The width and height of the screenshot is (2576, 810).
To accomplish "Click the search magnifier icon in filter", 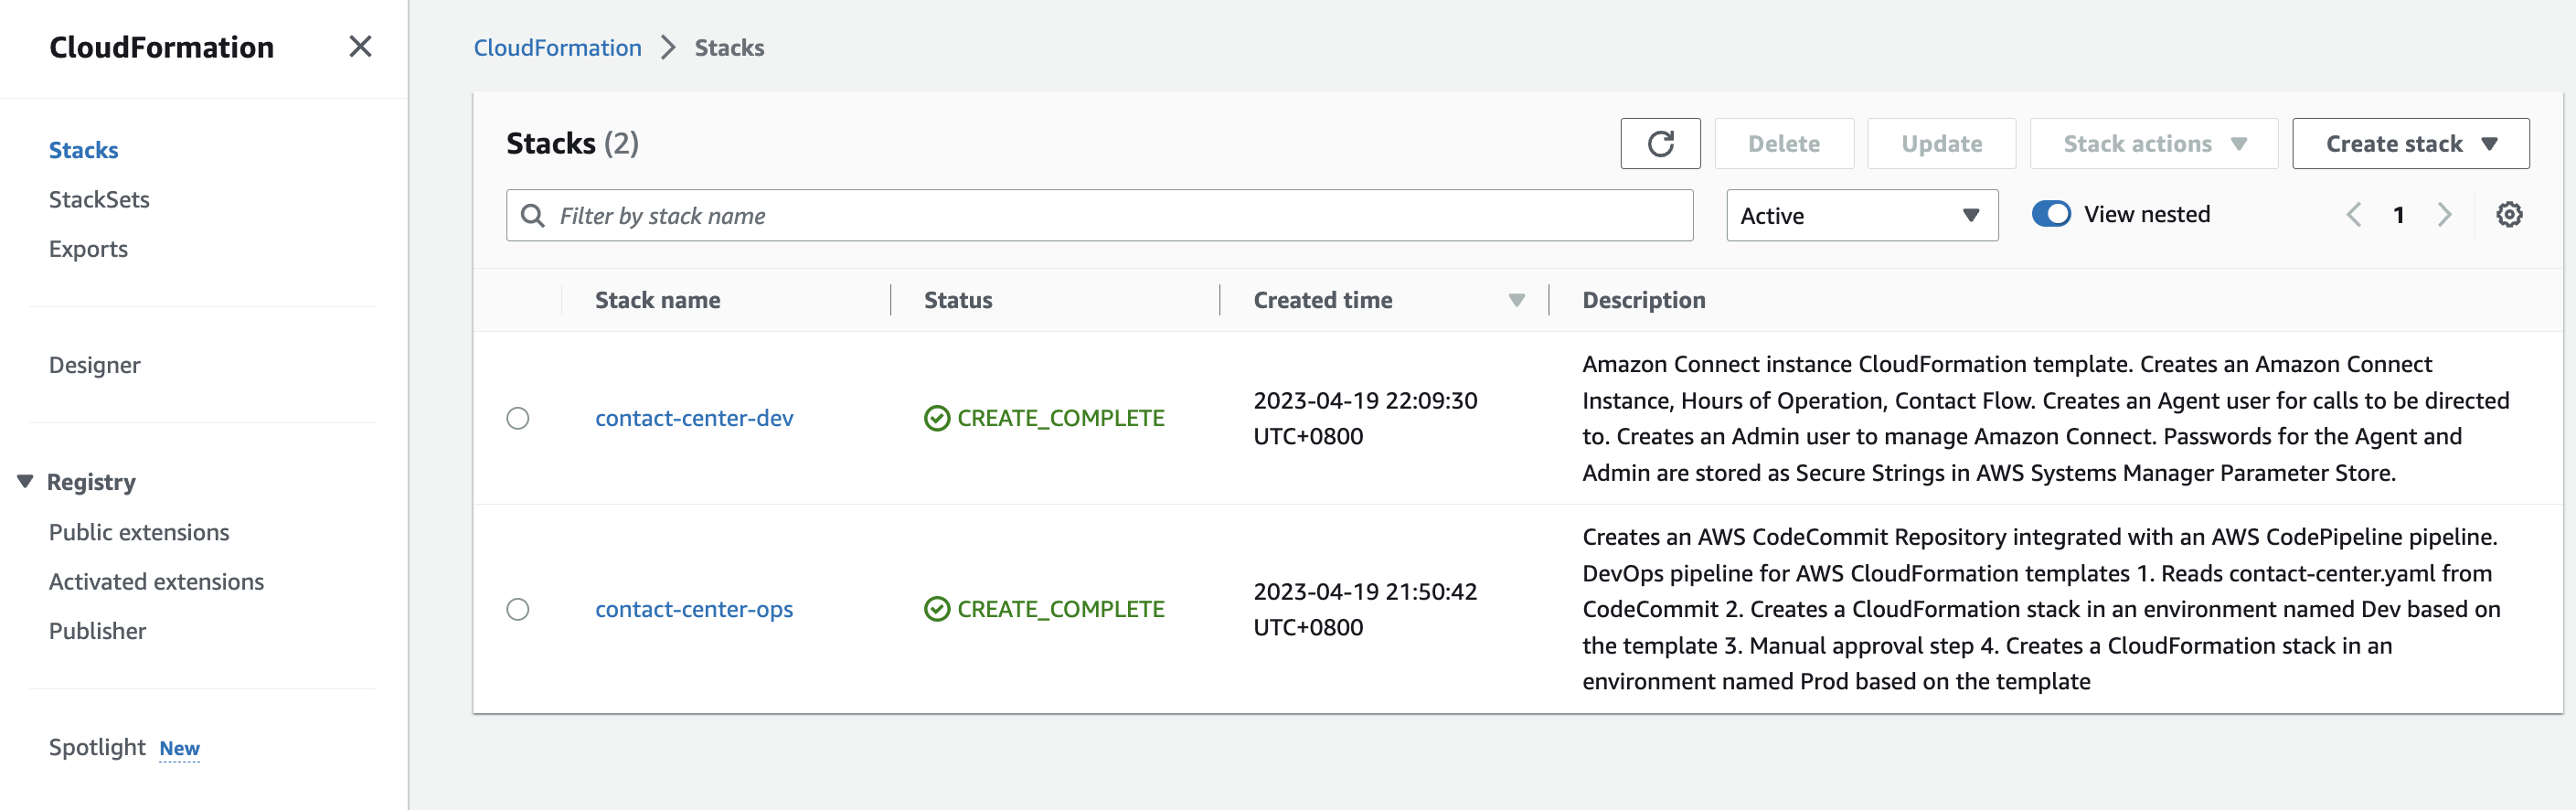I will (x=533, y=216).
